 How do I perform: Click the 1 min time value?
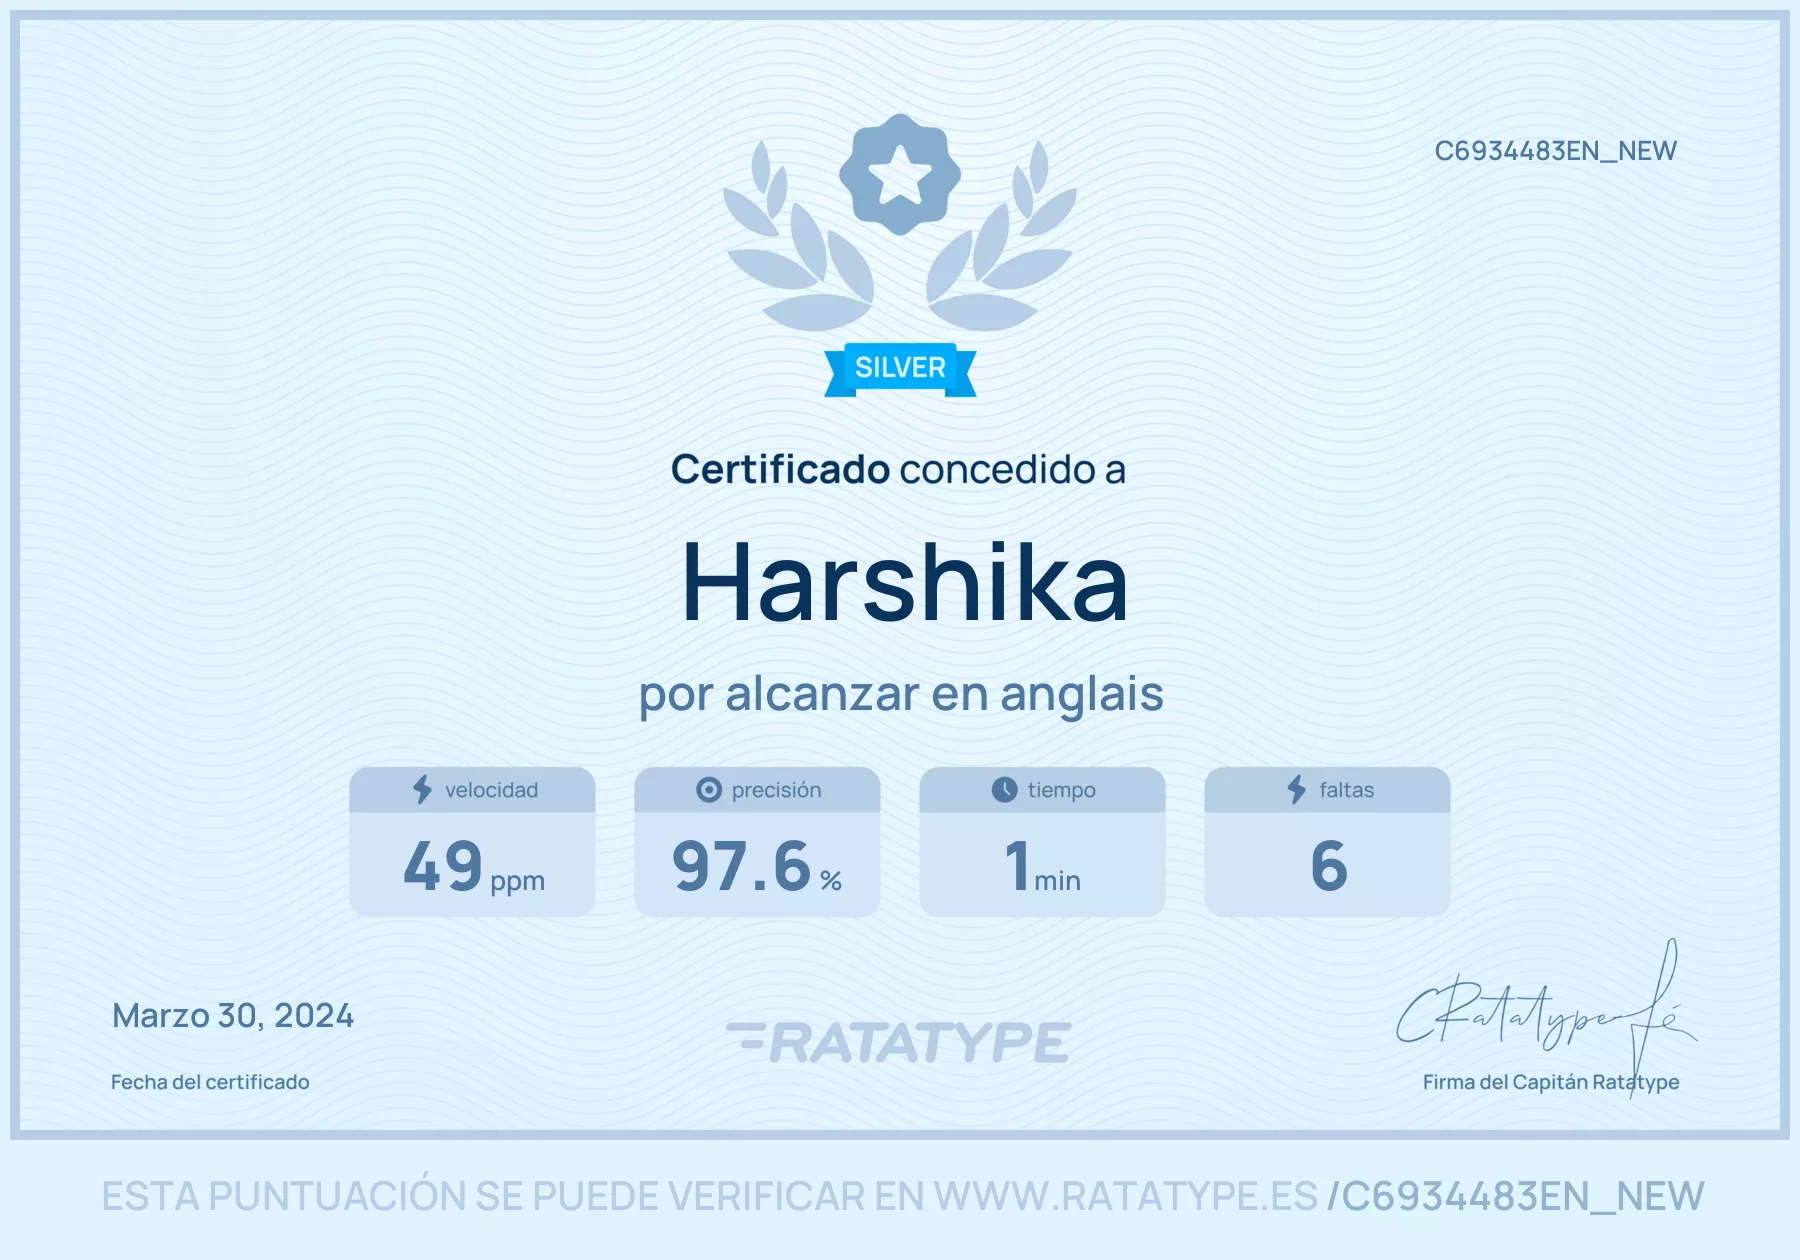click(x=1043, y=867)
